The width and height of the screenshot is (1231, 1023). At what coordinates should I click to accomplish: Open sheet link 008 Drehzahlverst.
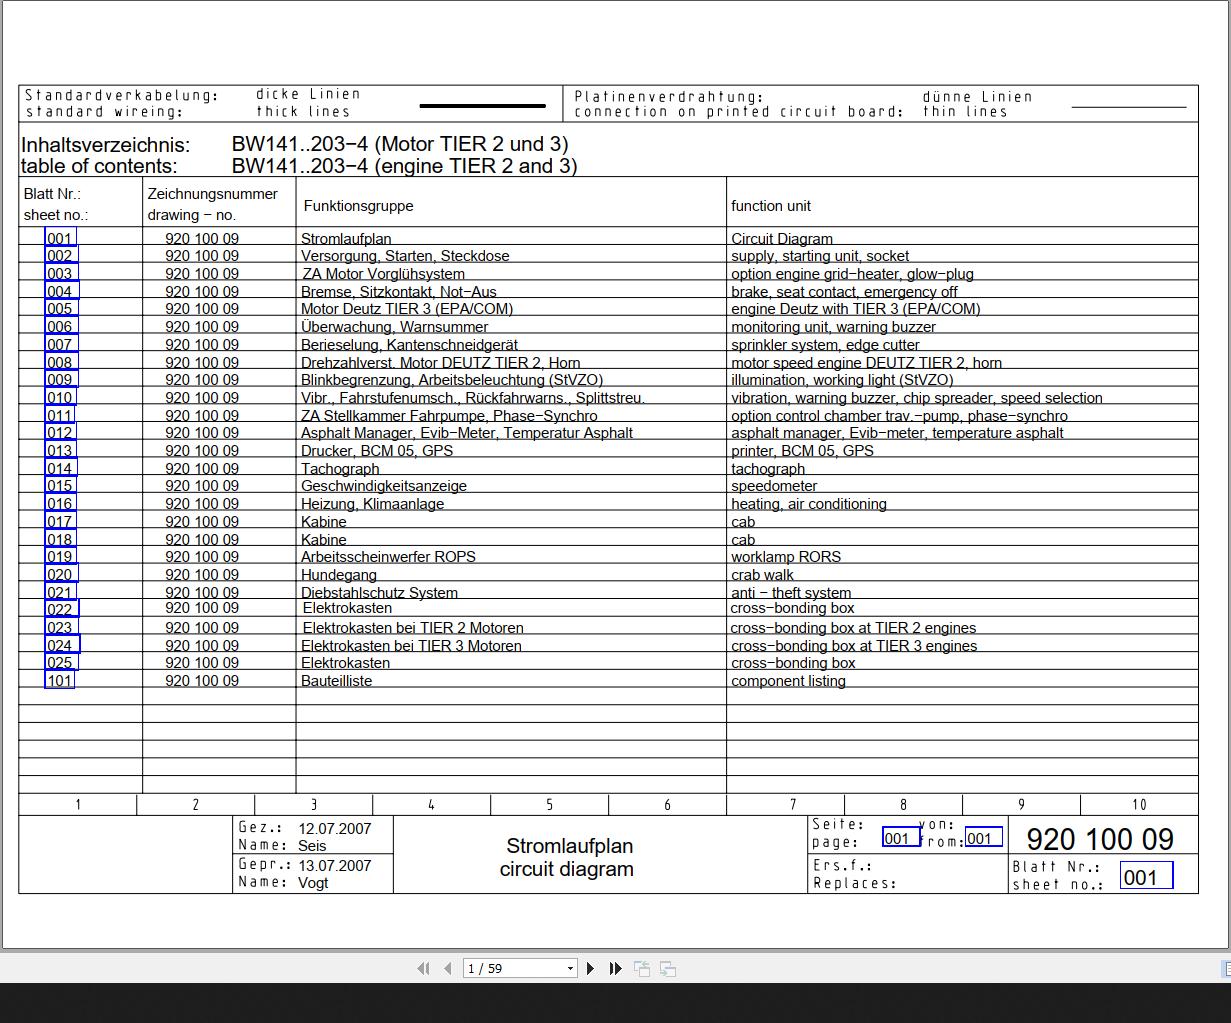[60, 362]
